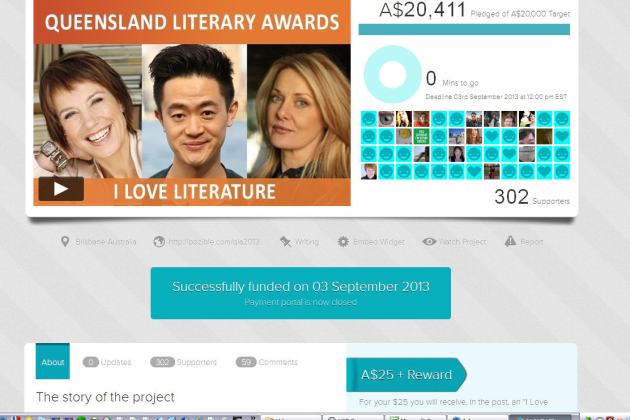The height and width of the screenshot is (420, 630).
Task: Open the 302 Supporters tab
Action: coord(183,362)
